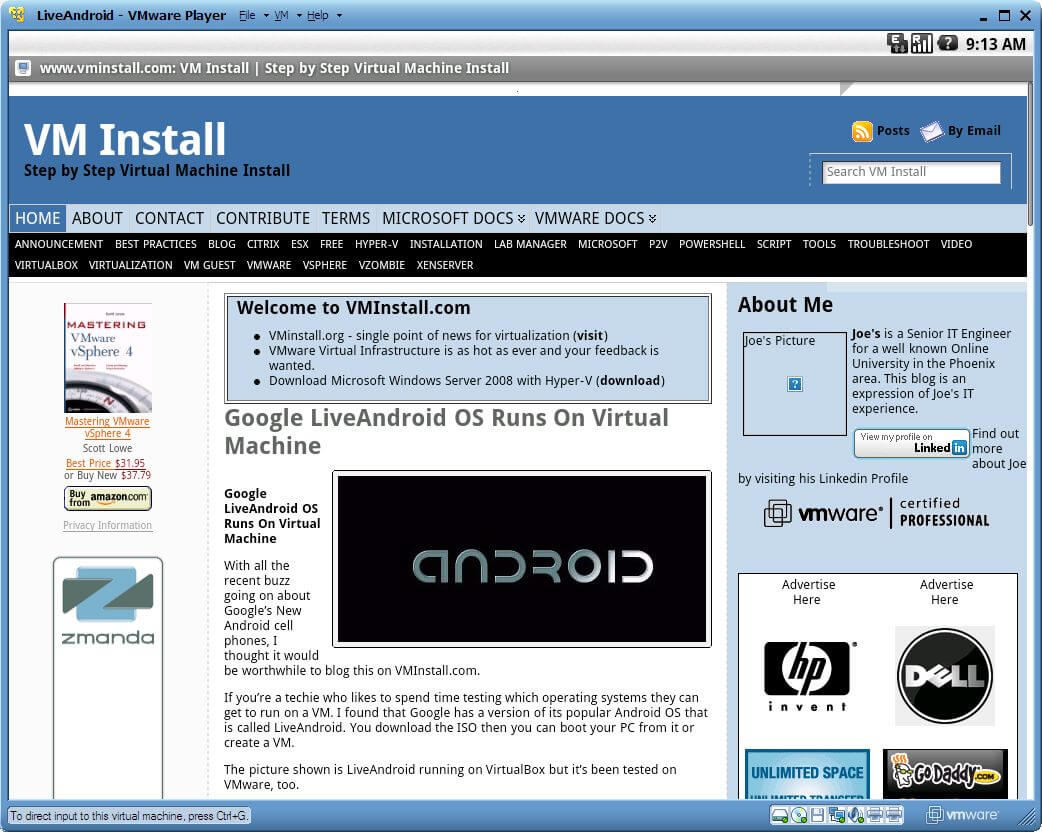Click View my profile on LinkedIn button
Image resolution: width=1042 pixels, height=832 pixels.
pos(911,444)
